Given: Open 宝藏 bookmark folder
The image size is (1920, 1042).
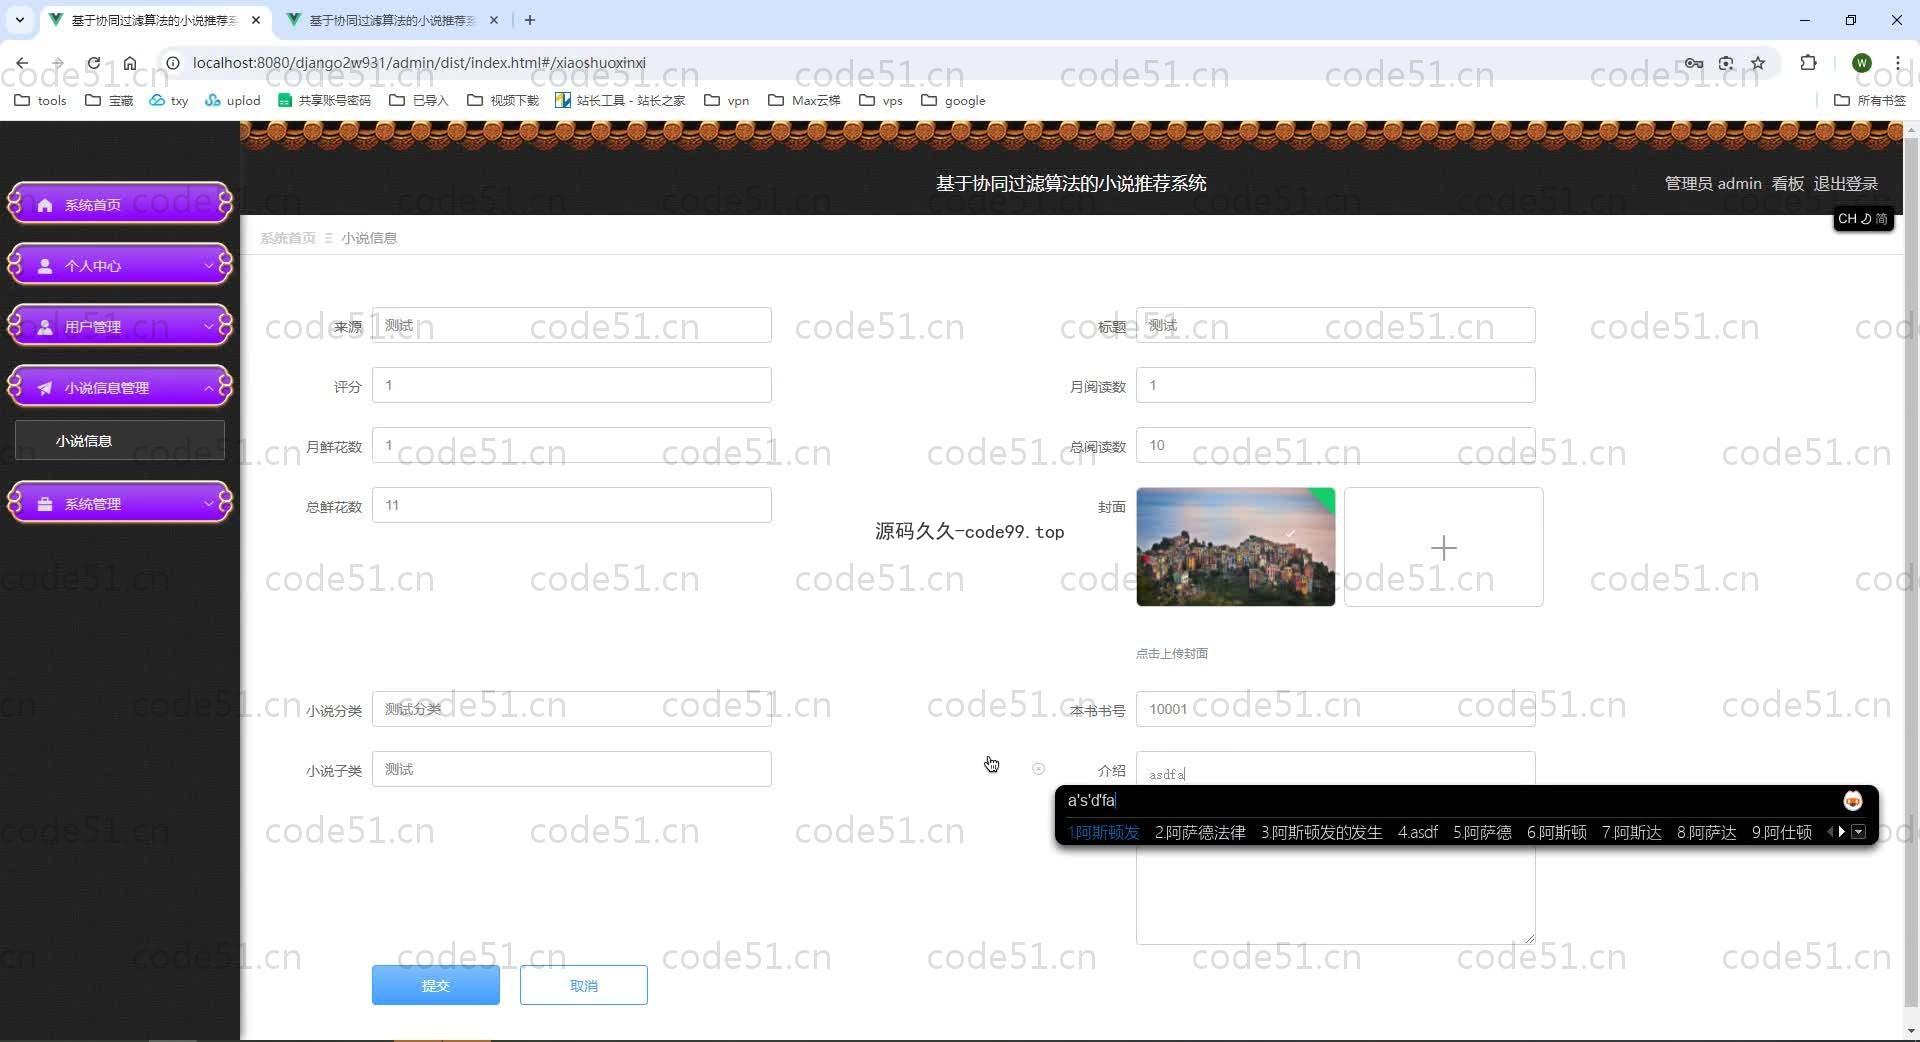Looking at the screenshot, I should tap(110, 100).
